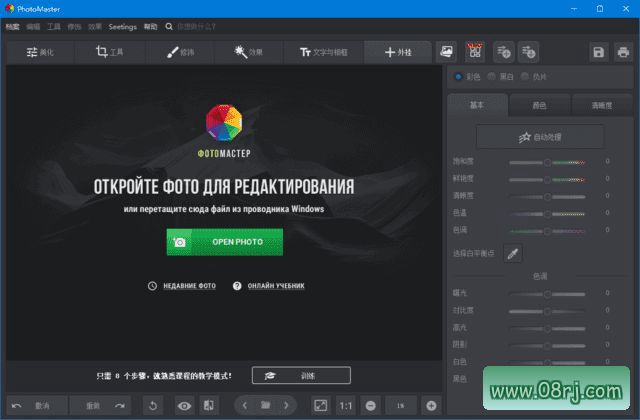
Task: Click the first slider handle in the tone section
Action: tap(547, 294)
